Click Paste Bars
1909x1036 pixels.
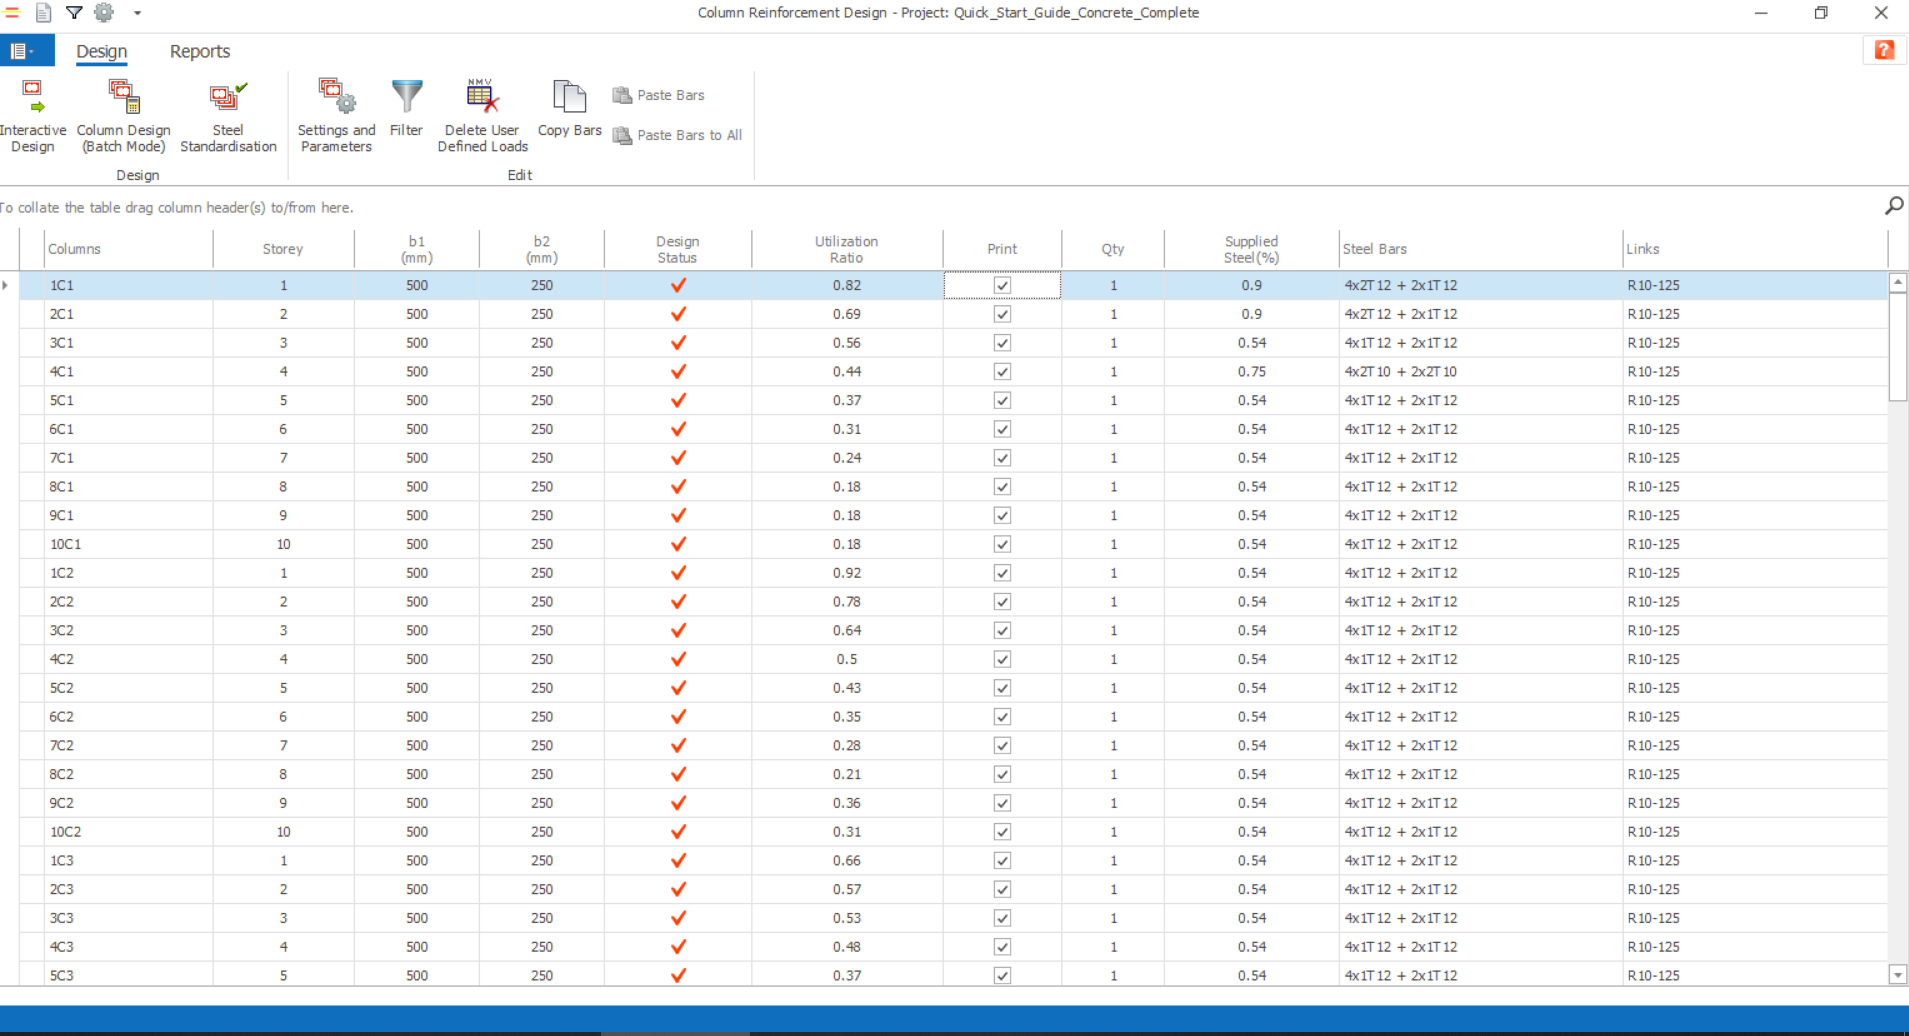659,94
